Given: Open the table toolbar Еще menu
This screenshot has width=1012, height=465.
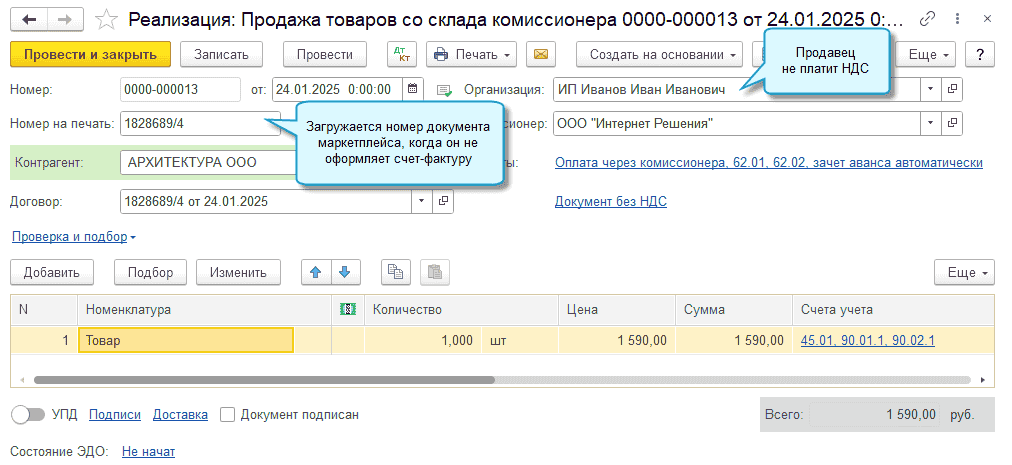Looking at the screenshot, I should coord(965,272).
